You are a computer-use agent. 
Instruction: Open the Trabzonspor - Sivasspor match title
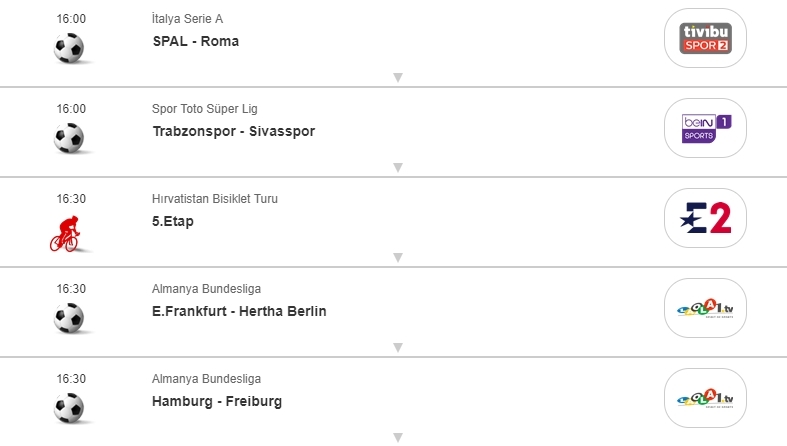coord(234,131)
